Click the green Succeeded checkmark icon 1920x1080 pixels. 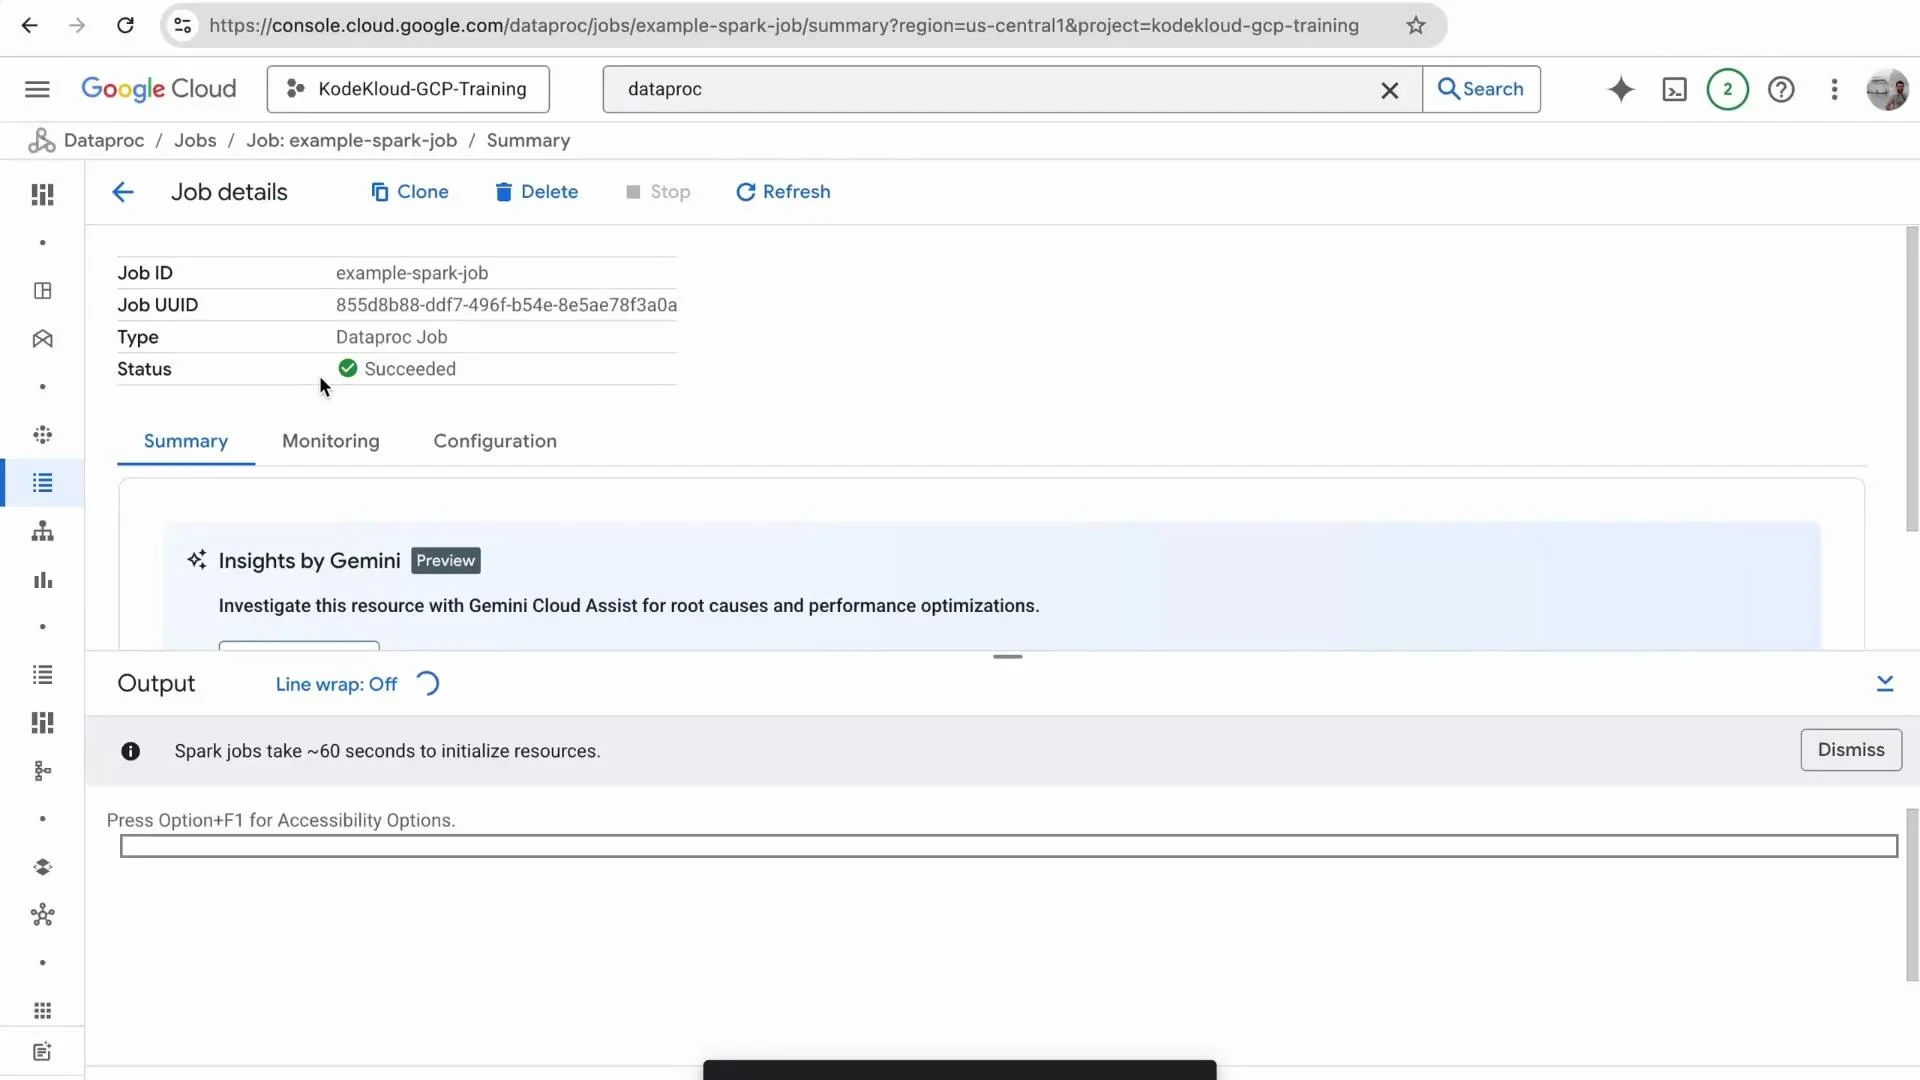click(348, 369)
